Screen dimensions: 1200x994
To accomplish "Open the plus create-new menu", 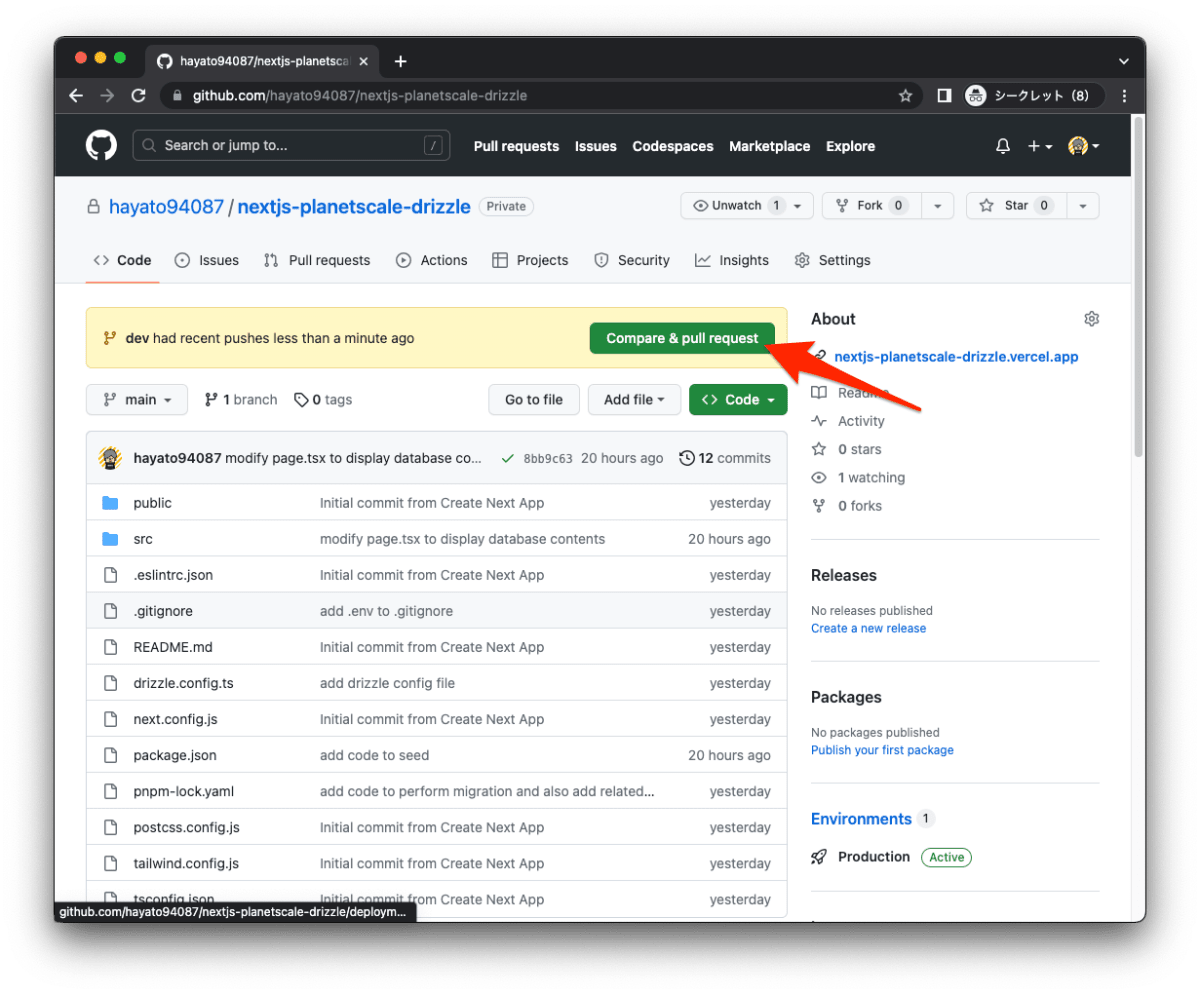I will pos(1040,146).
